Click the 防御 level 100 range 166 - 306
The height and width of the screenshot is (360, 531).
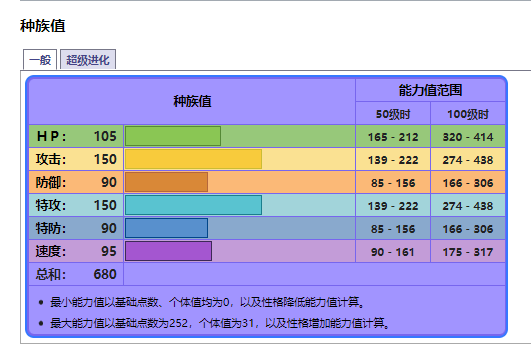pyautogui.click(x=468, y=183)
